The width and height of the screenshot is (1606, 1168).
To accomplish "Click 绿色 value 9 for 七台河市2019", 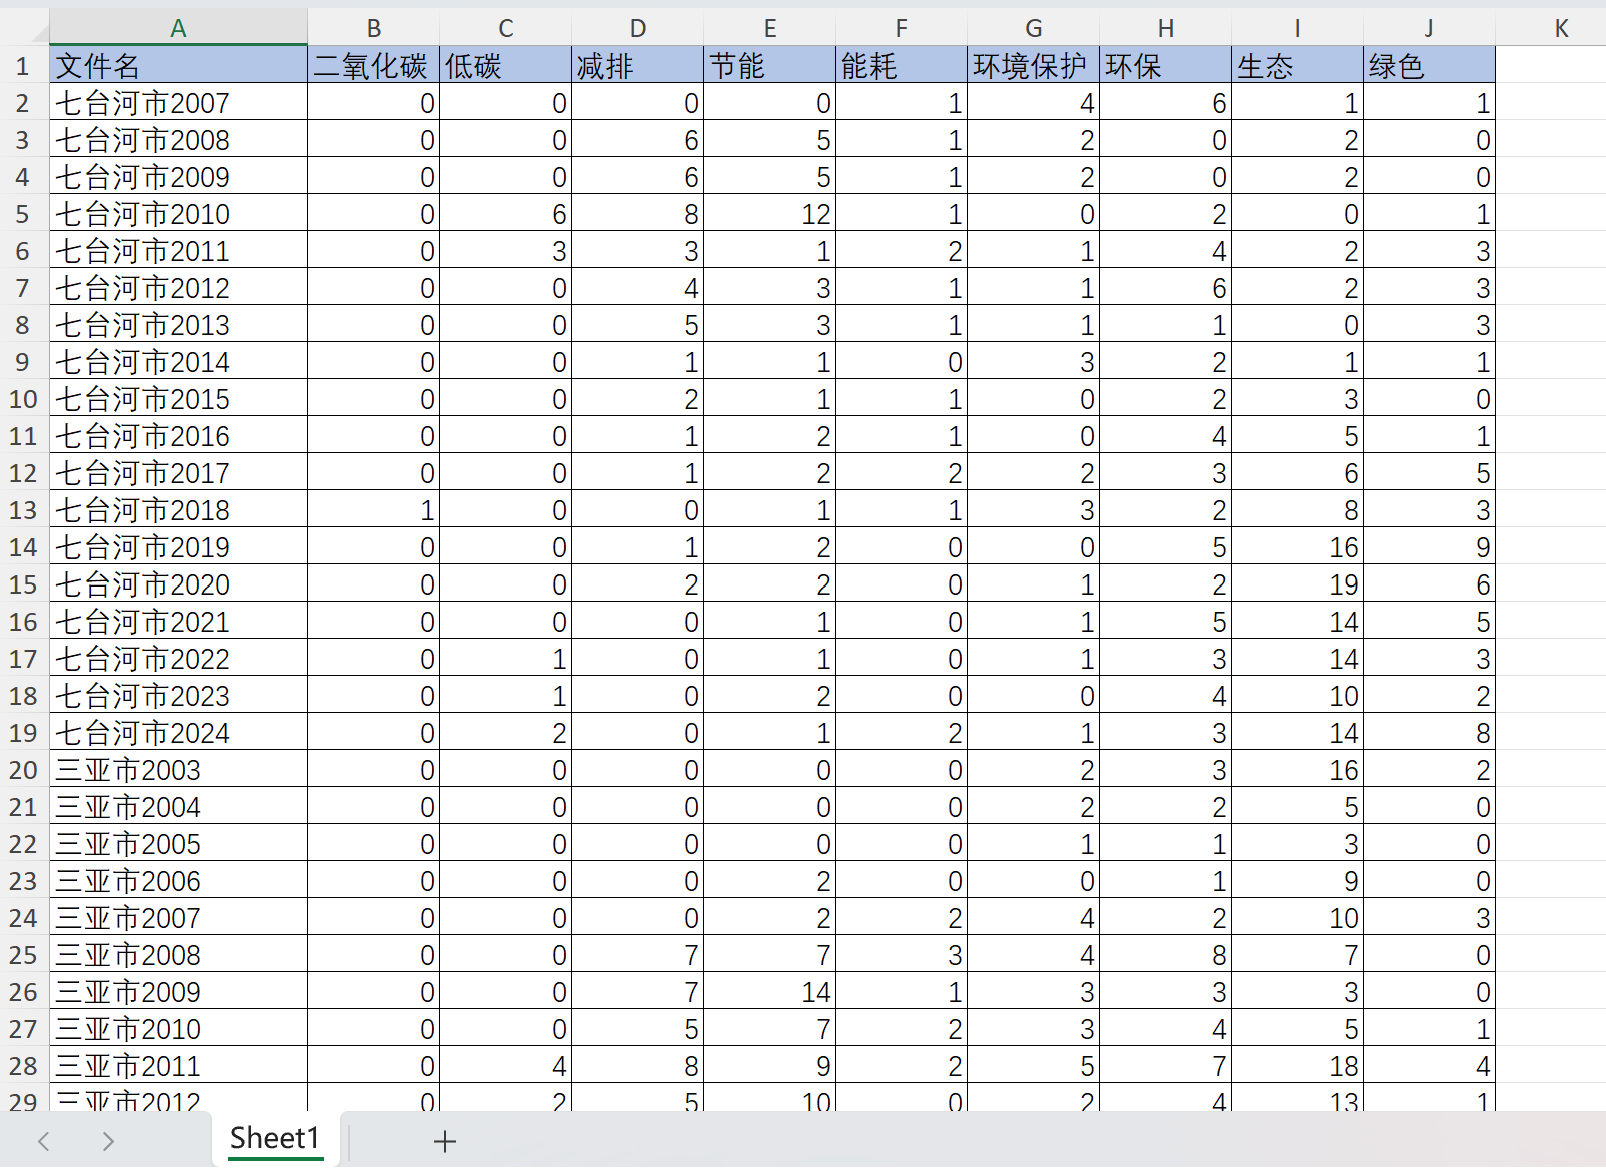I will click(1429, 547).
